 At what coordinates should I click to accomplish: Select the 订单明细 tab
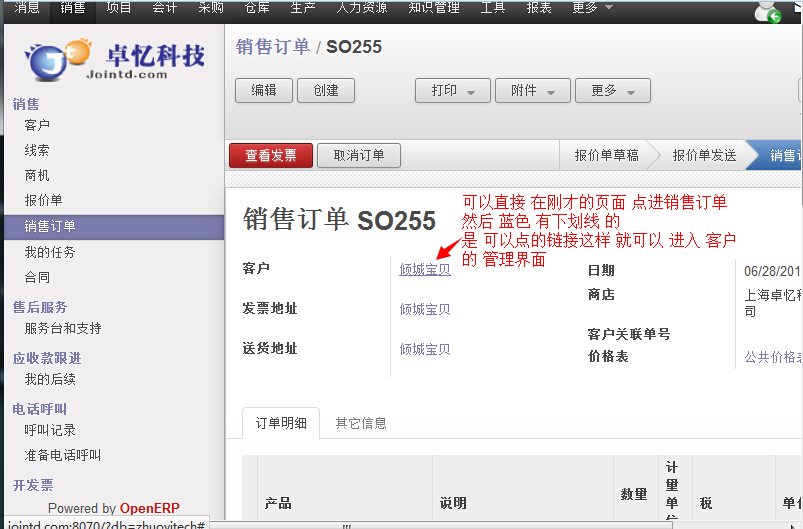click(281, 423)
